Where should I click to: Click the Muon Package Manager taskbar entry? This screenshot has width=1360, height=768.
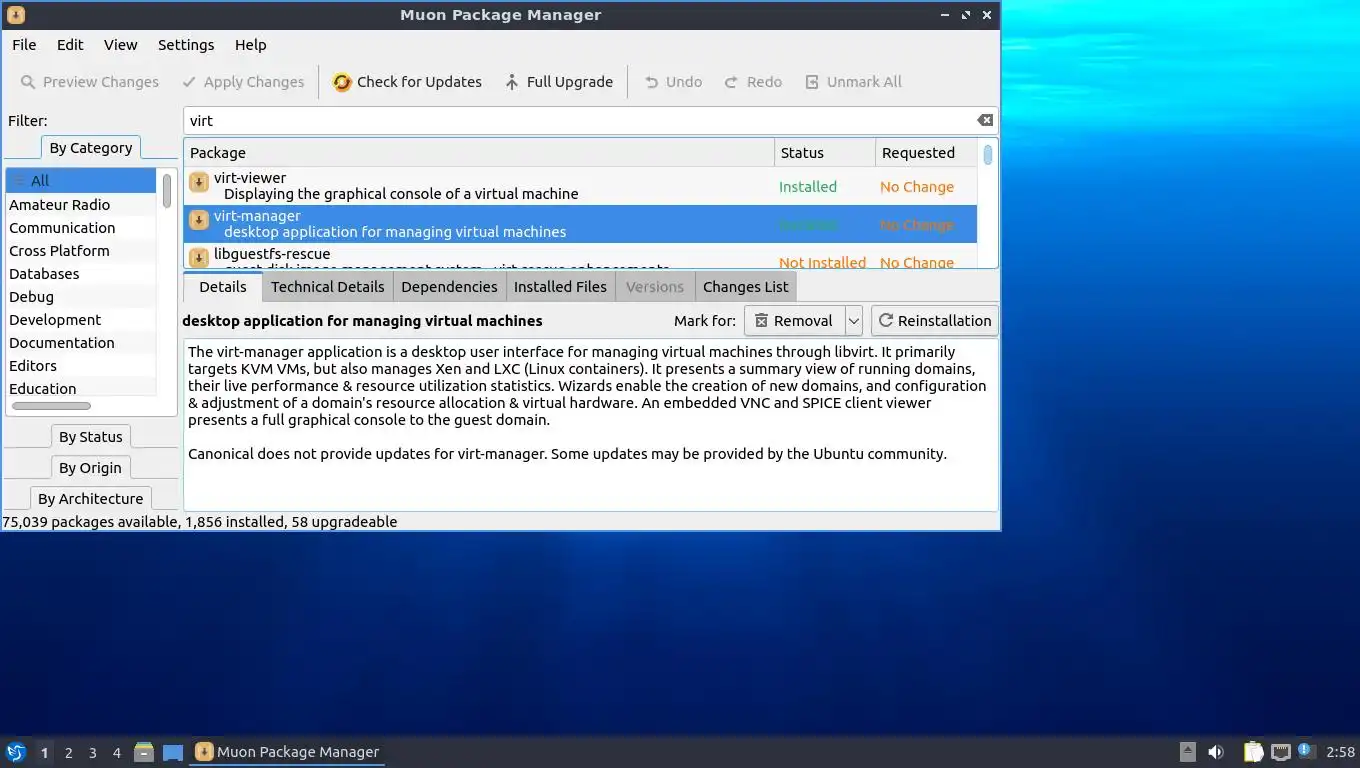(x=288, y=752)
